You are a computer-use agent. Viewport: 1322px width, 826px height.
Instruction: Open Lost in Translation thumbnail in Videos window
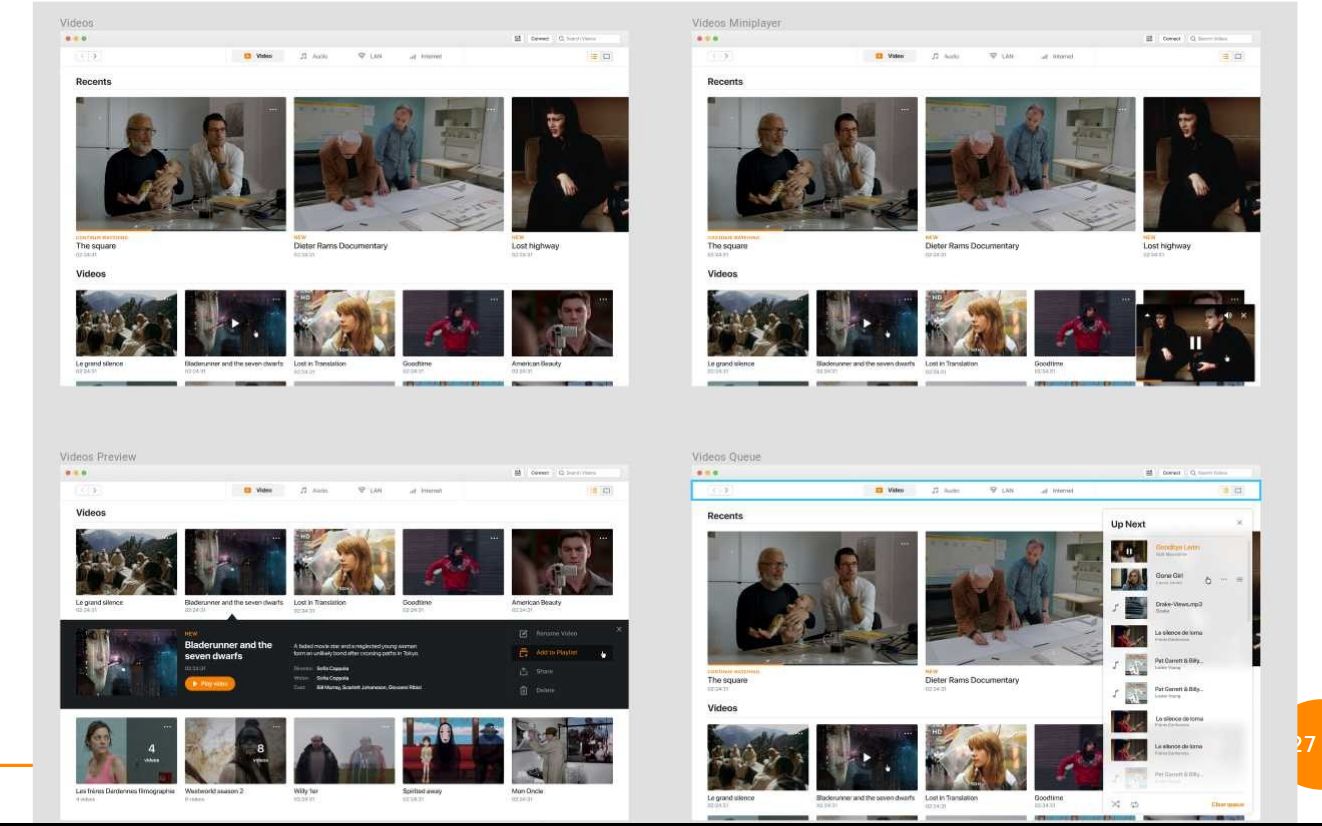pyautogui.click(x=344, y=323)
